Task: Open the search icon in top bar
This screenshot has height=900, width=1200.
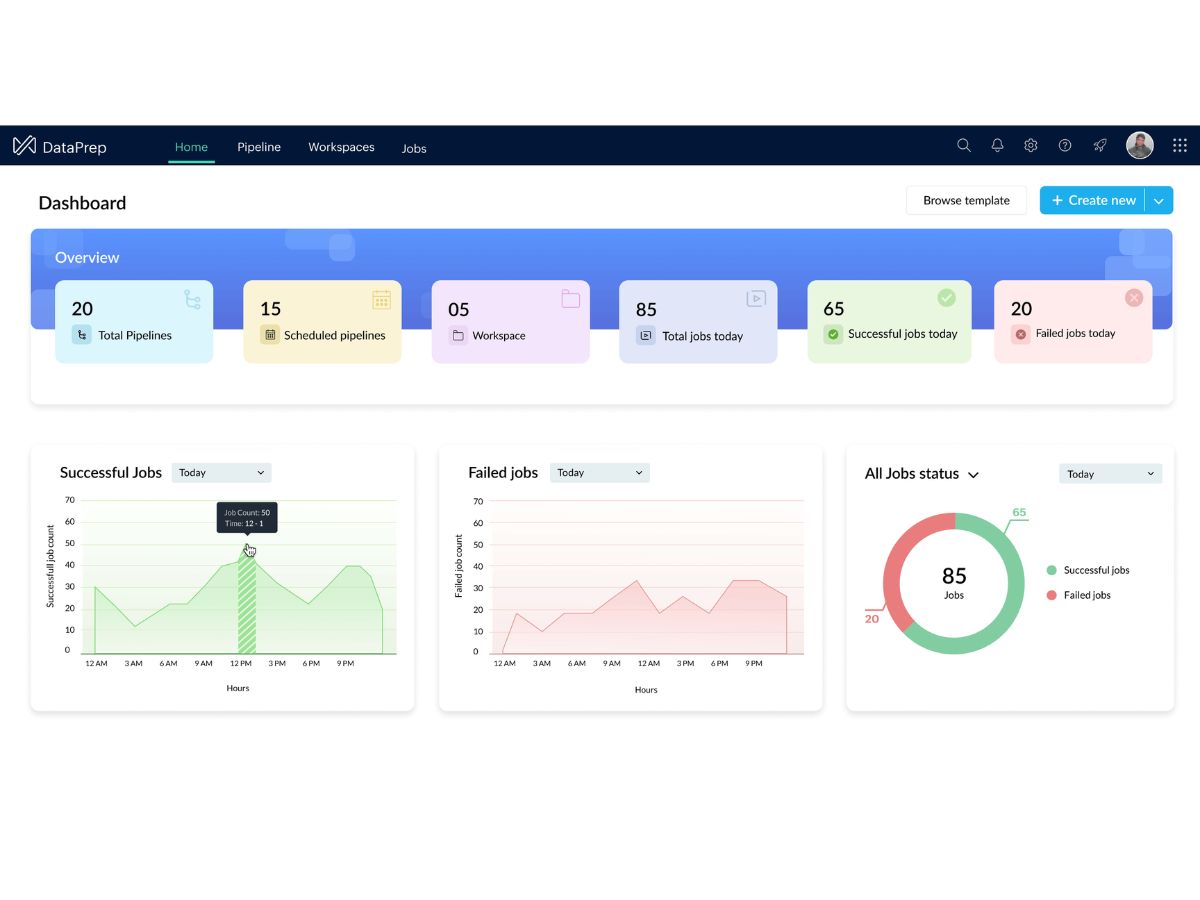Action: pos(964,145)
